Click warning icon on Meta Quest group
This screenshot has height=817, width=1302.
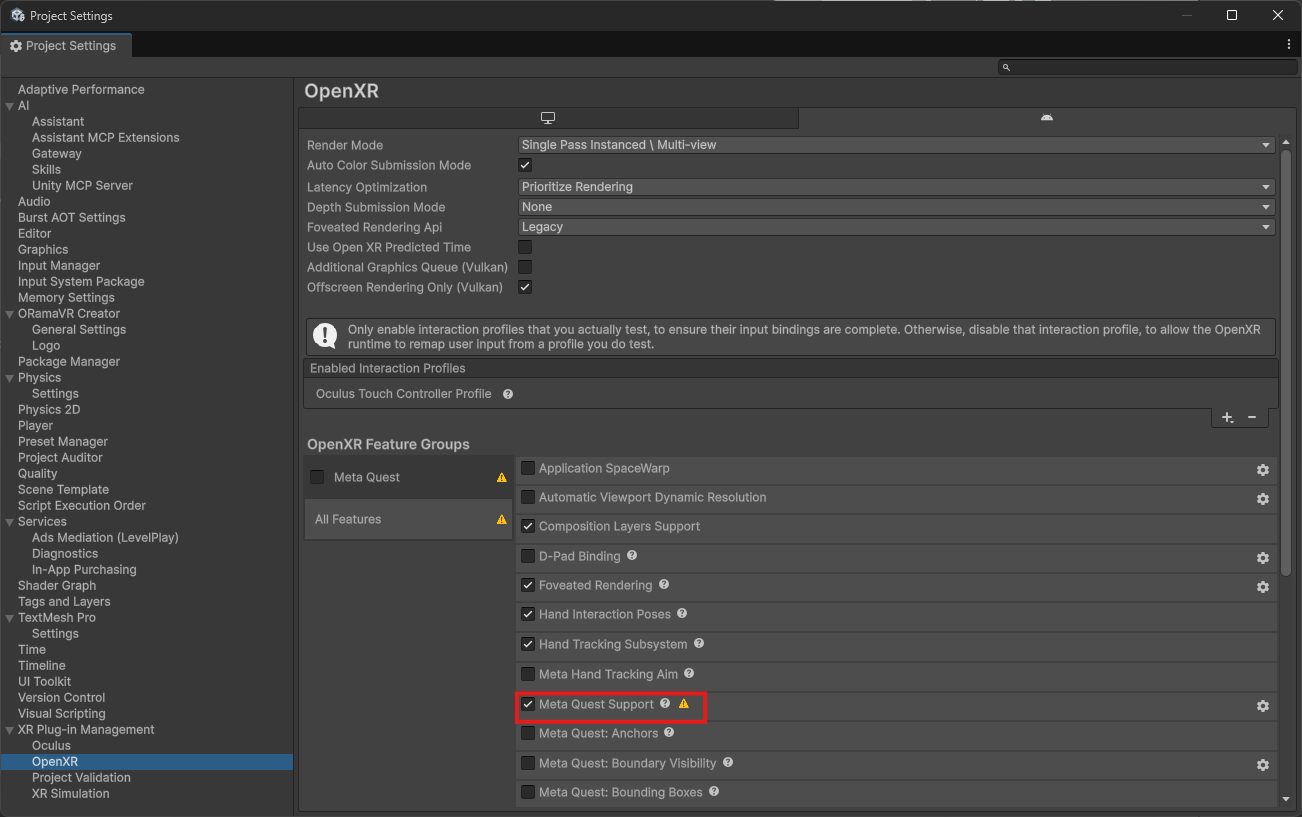point(502,477)
